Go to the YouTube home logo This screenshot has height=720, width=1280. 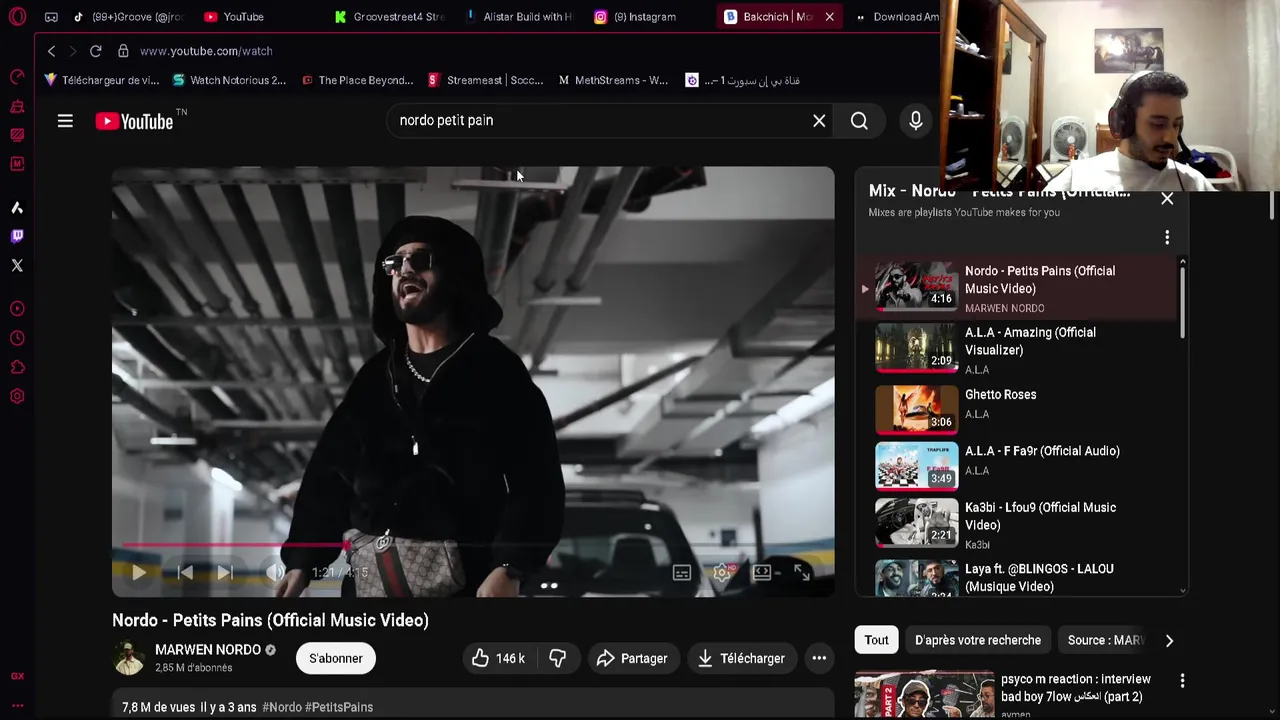point(135,121)
